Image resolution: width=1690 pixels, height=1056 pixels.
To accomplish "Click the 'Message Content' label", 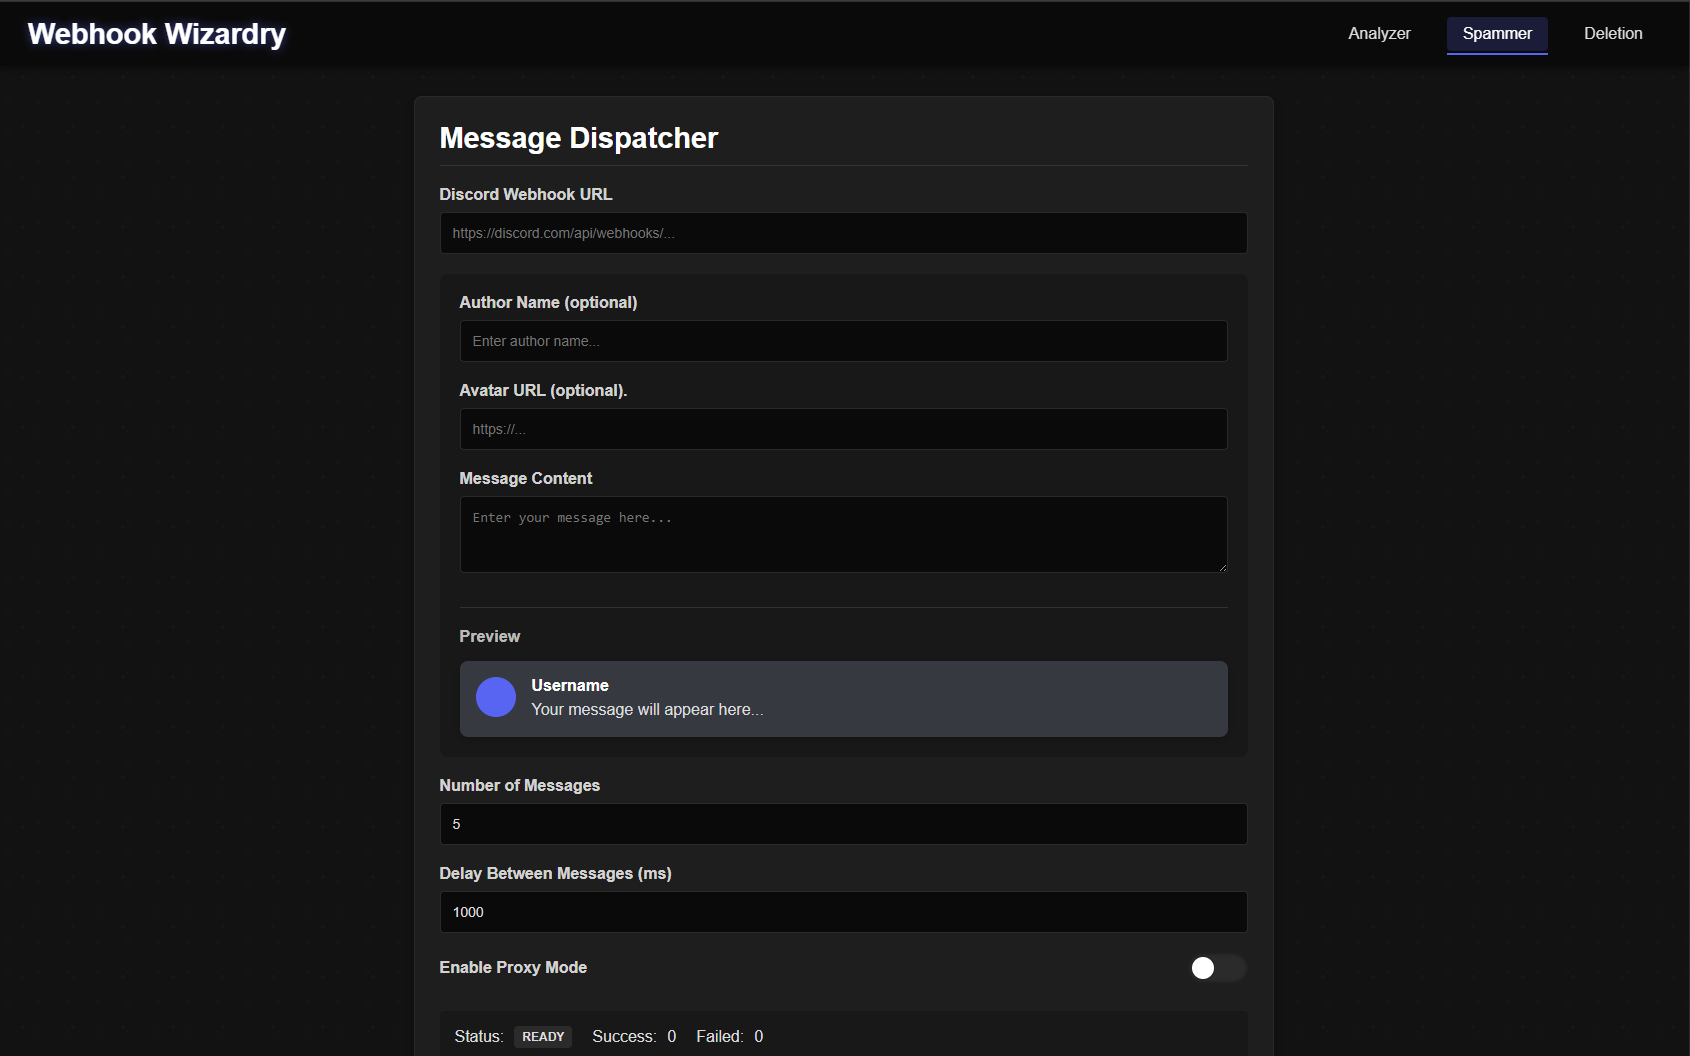I will coord(526,478).
